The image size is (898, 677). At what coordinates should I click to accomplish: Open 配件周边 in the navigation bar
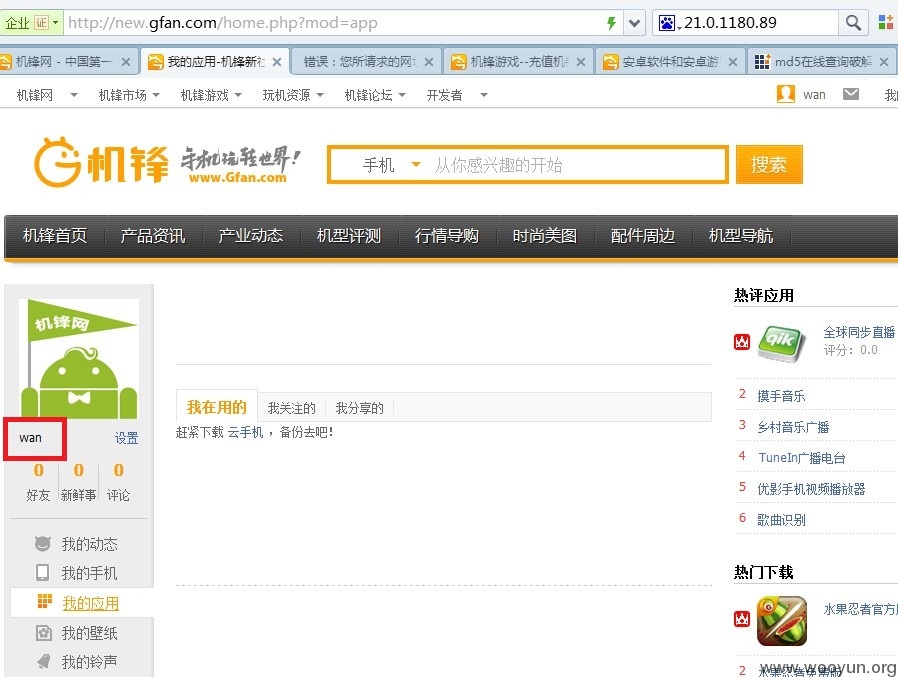[643, 235]
